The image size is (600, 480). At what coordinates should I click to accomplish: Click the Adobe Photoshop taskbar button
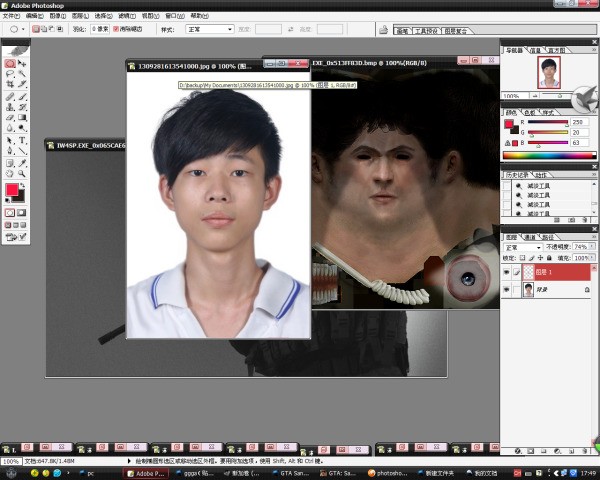(145, 472)
